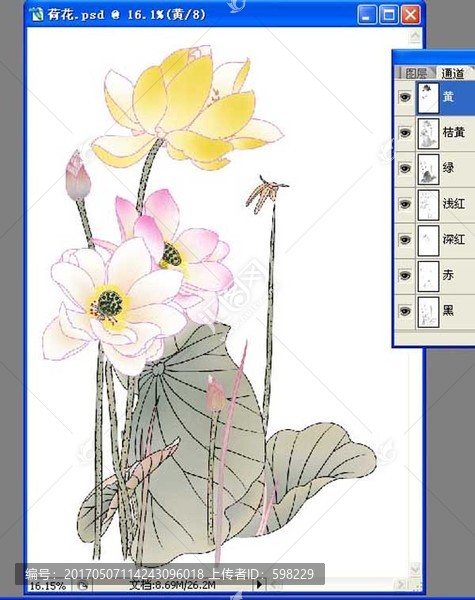475x600 pixels.
Task: Select the 桔黄 channel thumbnail
Action: pos(428,133)
